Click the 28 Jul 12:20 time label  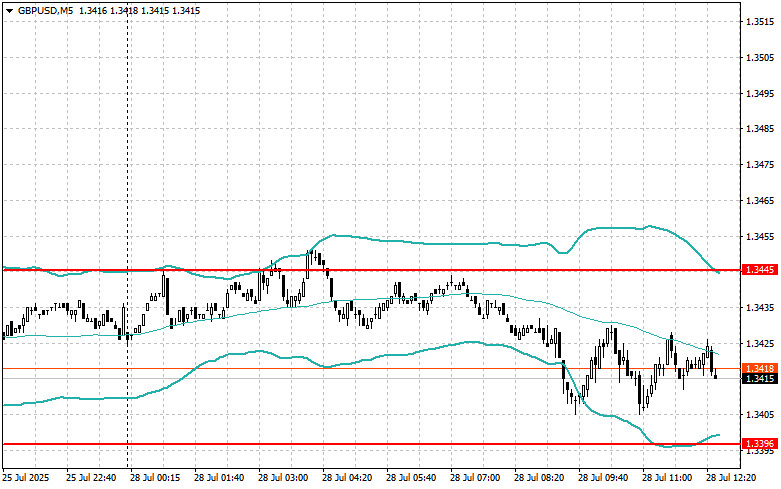(x=731, y=478)
